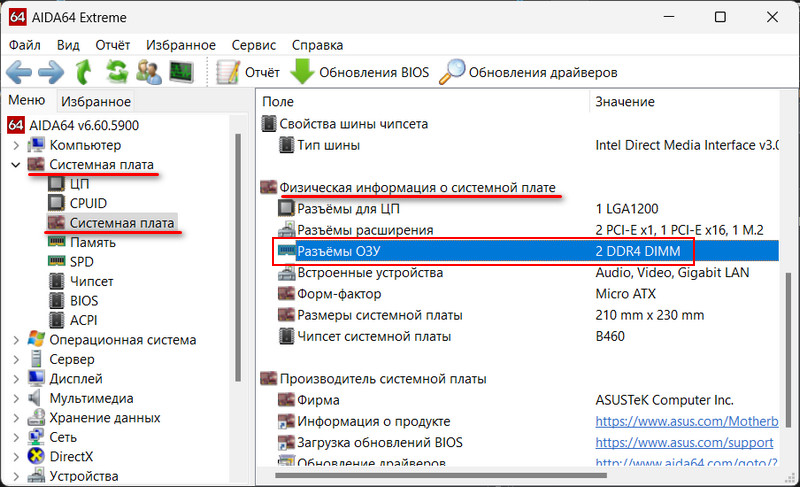The image size is (800, 487).
Task: Click the Отчёт report toolbar button
Action: [248, 72]
